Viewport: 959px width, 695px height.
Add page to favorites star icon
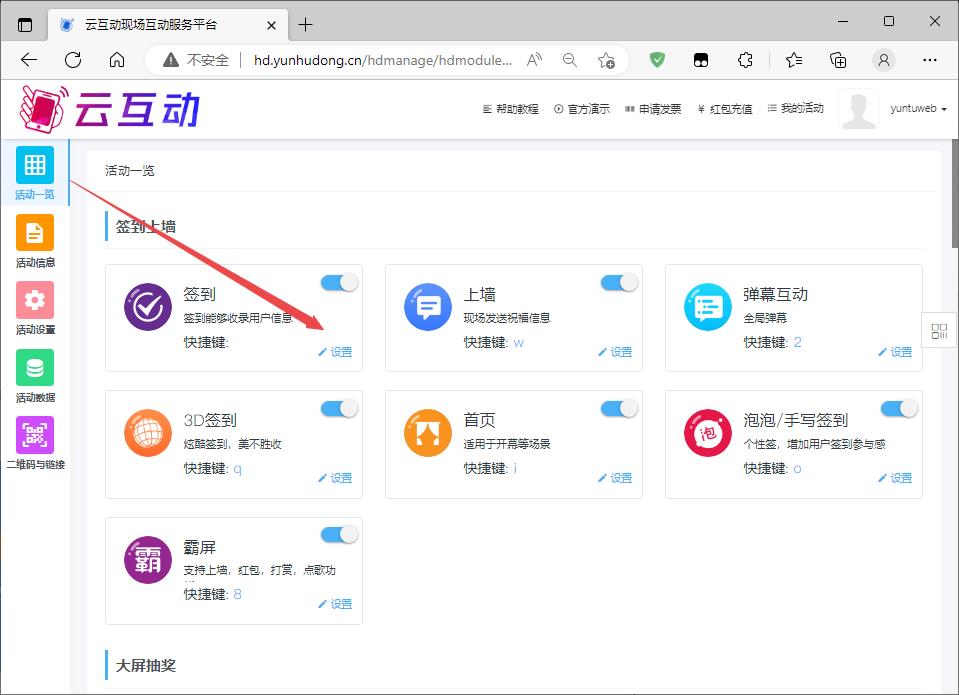coord(606,60)
